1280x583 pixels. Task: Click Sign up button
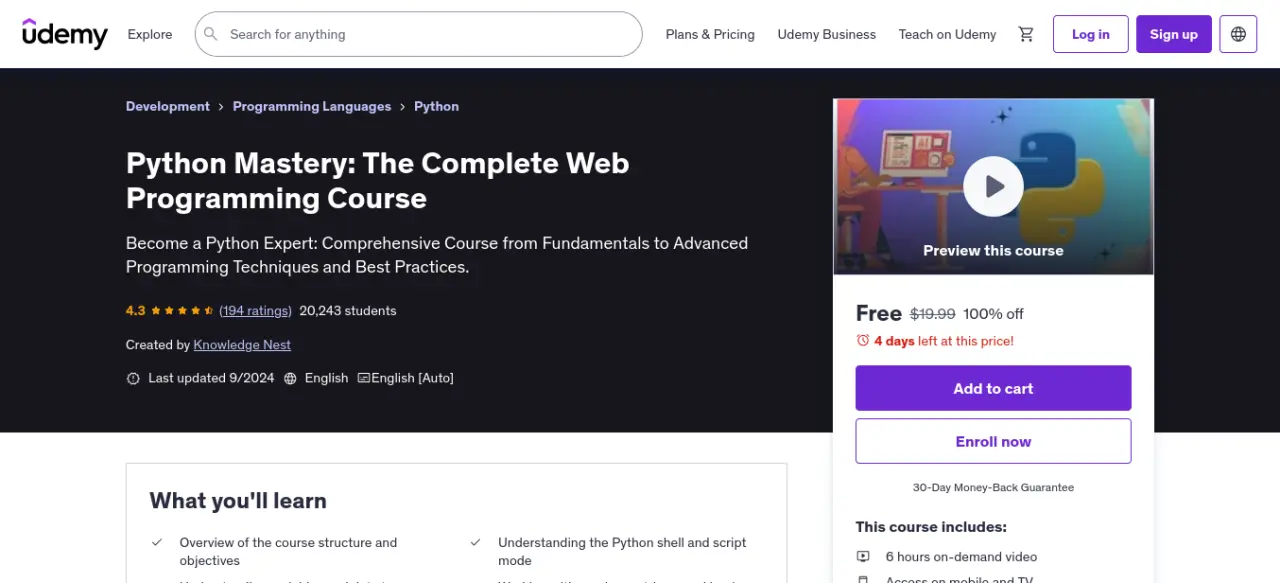1174,34
